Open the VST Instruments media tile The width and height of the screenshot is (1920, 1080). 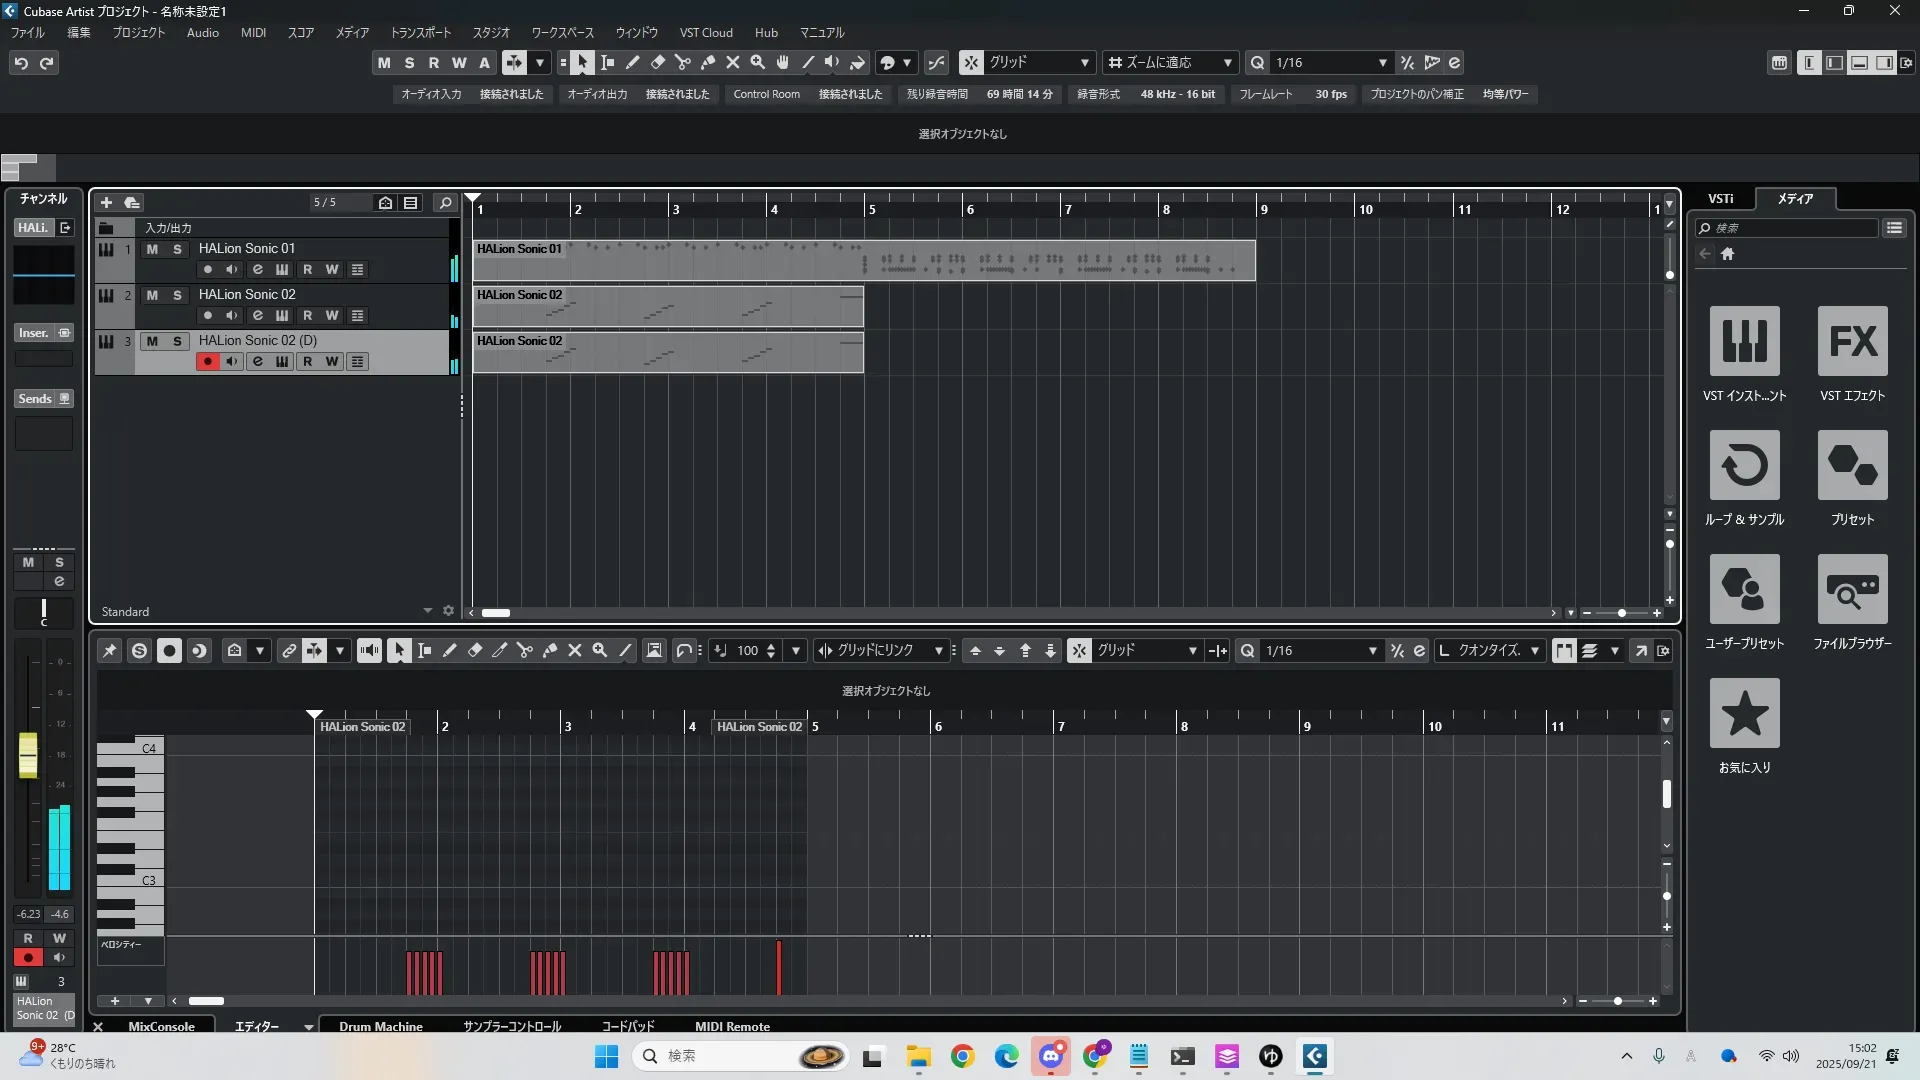(x=1744, y=342)
